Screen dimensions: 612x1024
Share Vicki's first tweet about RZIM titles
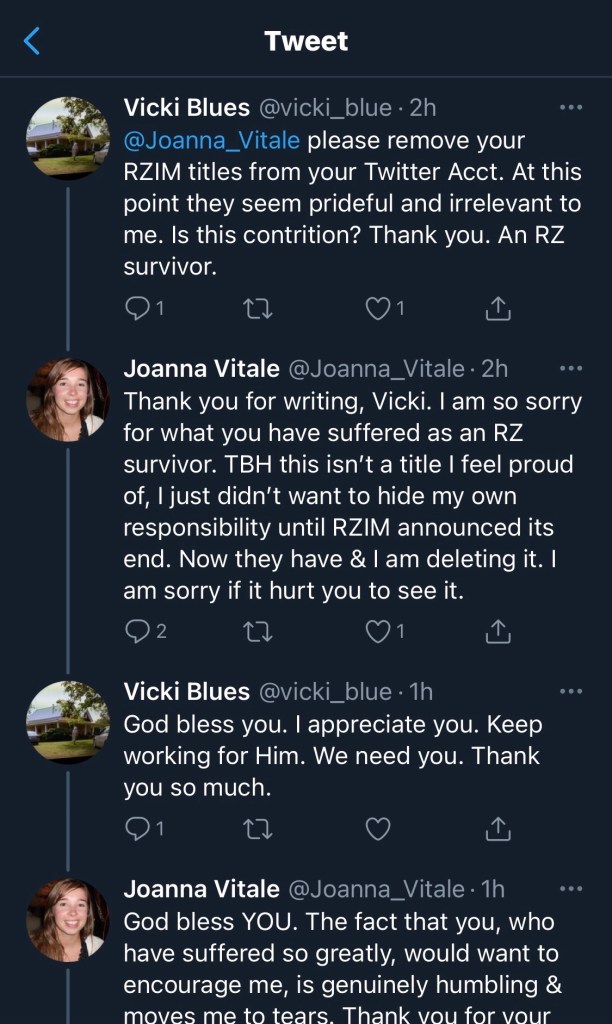(x=497, y=309)
